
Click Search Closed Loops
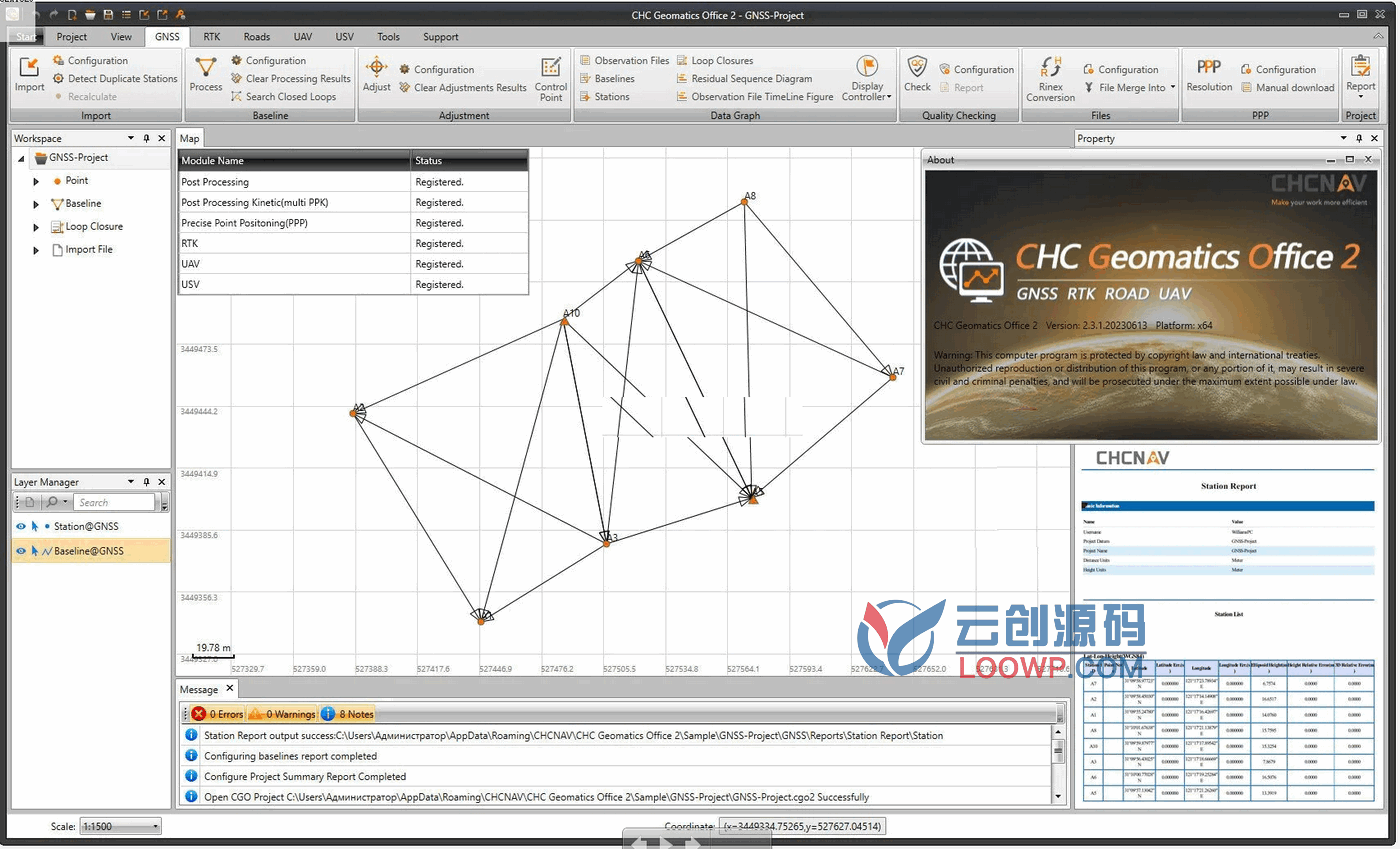pyautogui.click(x=283, y=96)
